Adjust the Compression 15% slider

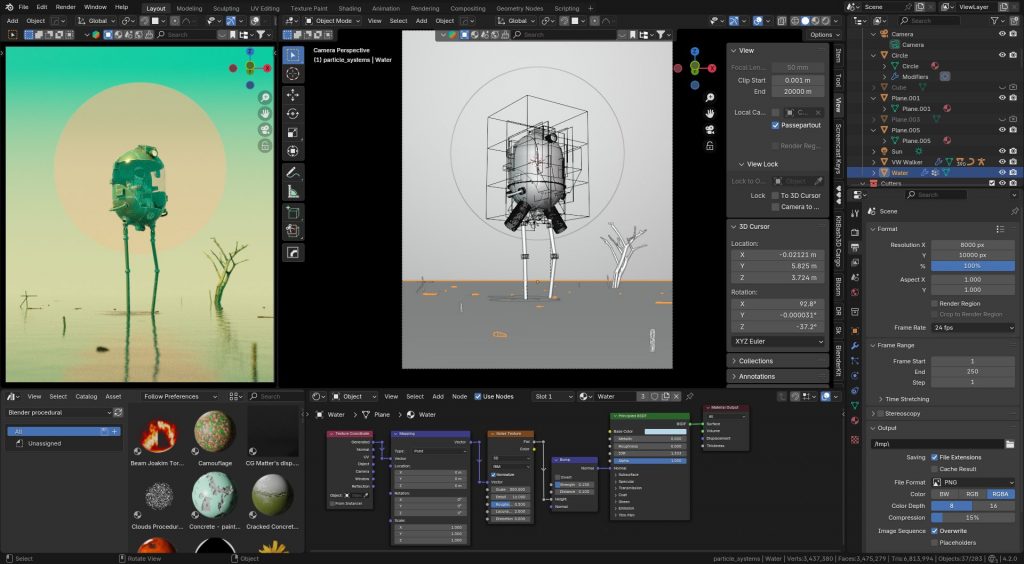(x=973, y=518)
